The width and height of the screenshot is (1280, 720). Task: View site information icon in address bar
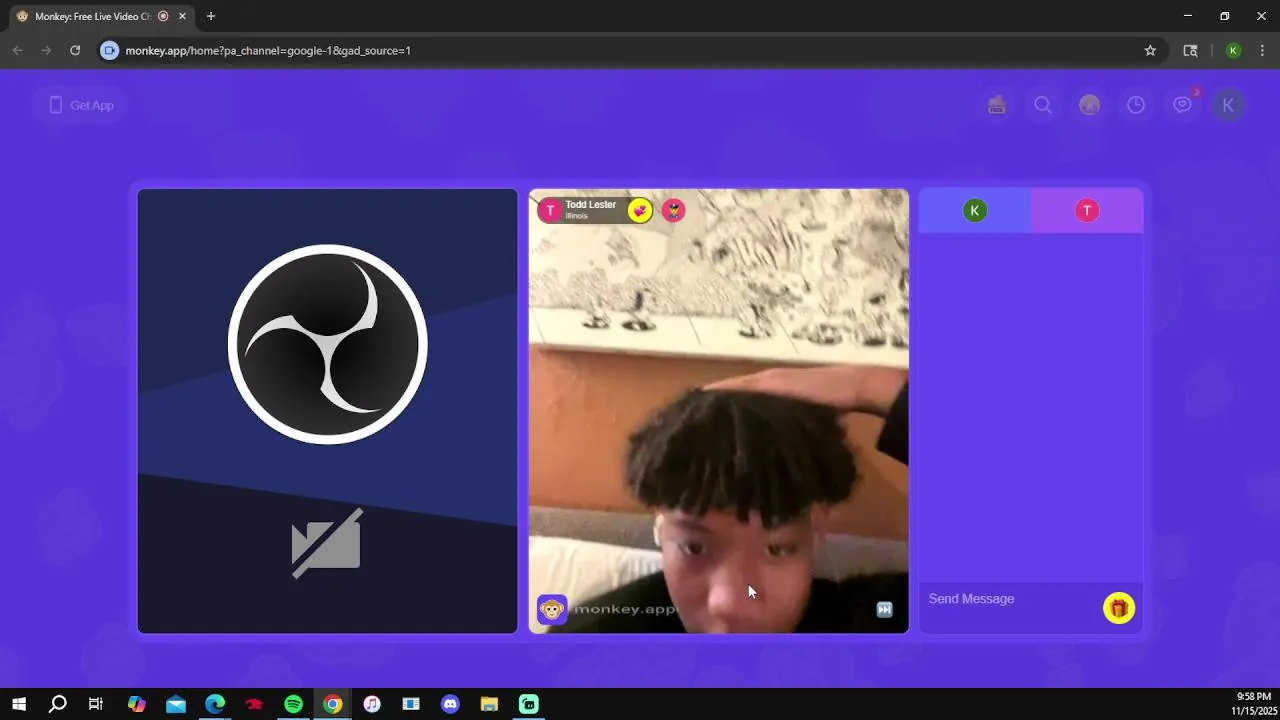[110, 50]
